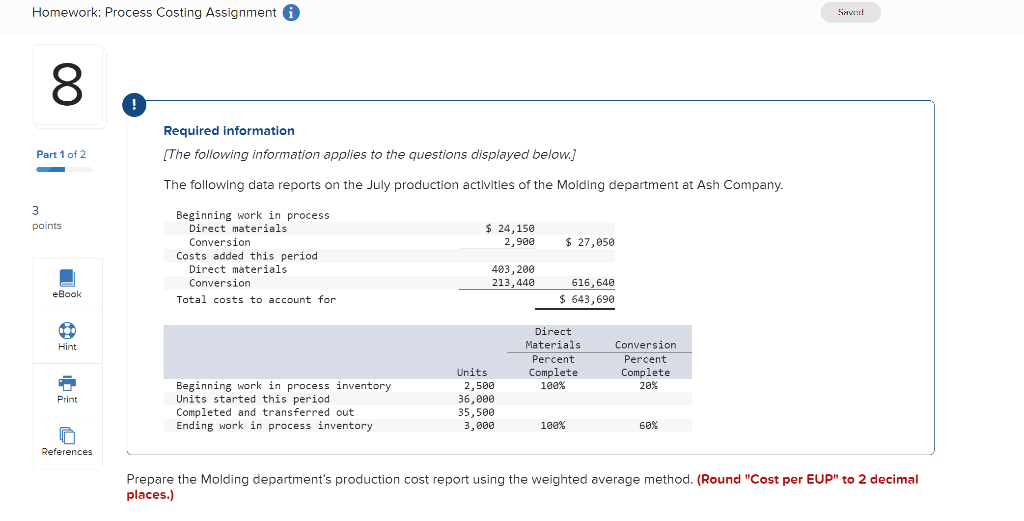1024x521 pixels.
Task: Click the 2,500 units cell
Action: pos(479,386)
